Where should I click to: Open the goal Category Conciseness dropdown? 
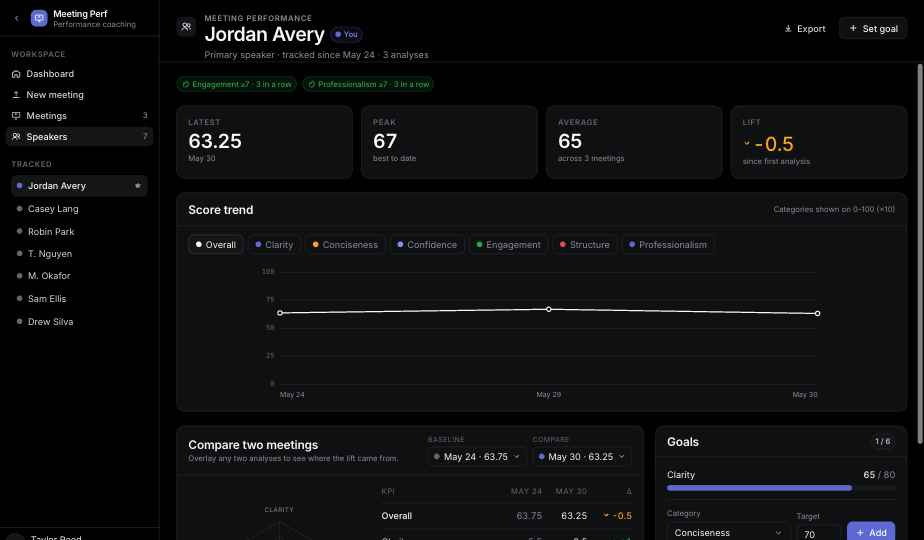pyautogui.click(x=728, y=532)
